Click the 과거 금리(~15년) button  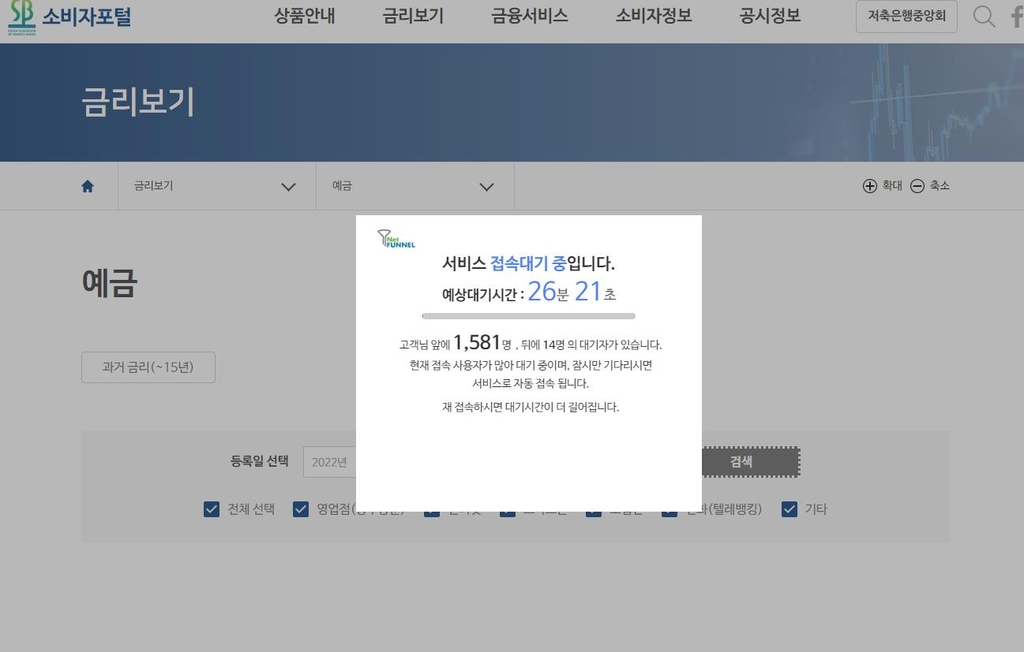pos(148,367)
